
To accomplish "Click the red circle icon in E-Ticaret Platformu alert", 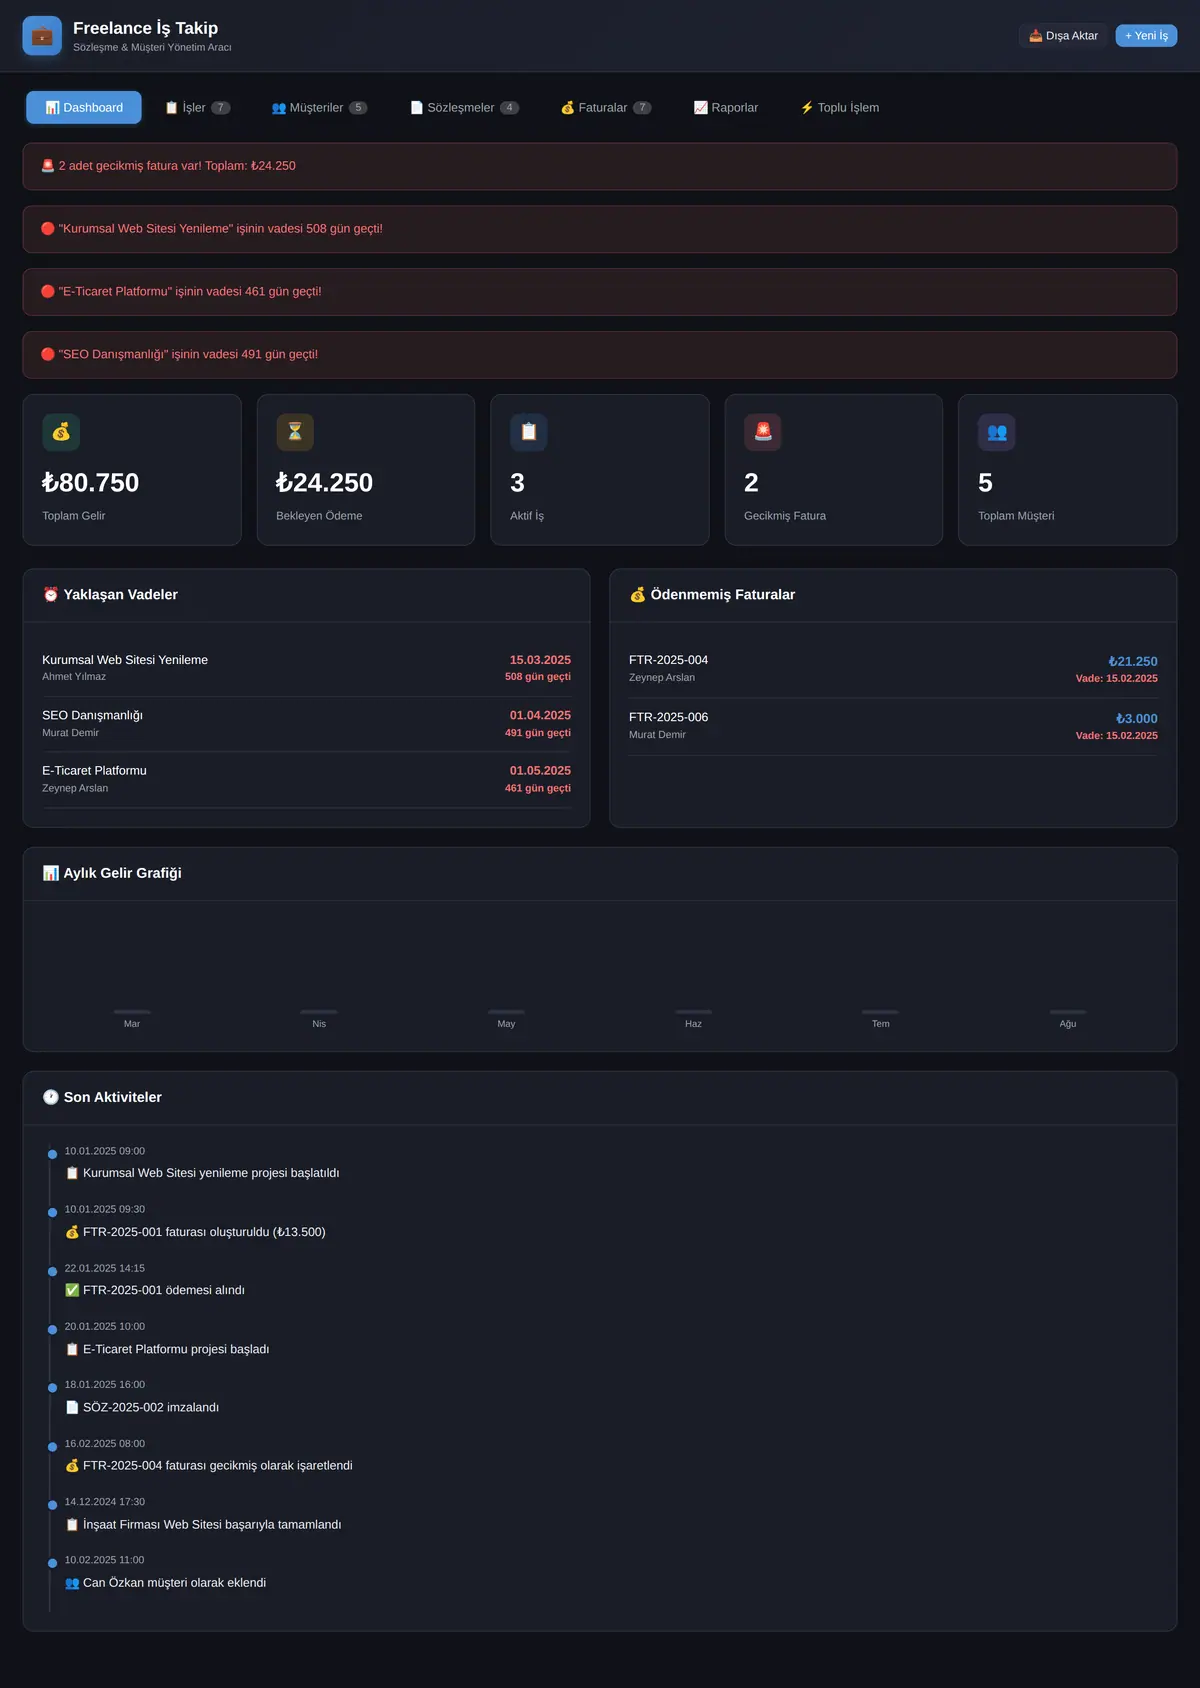I will click(48, 292).
